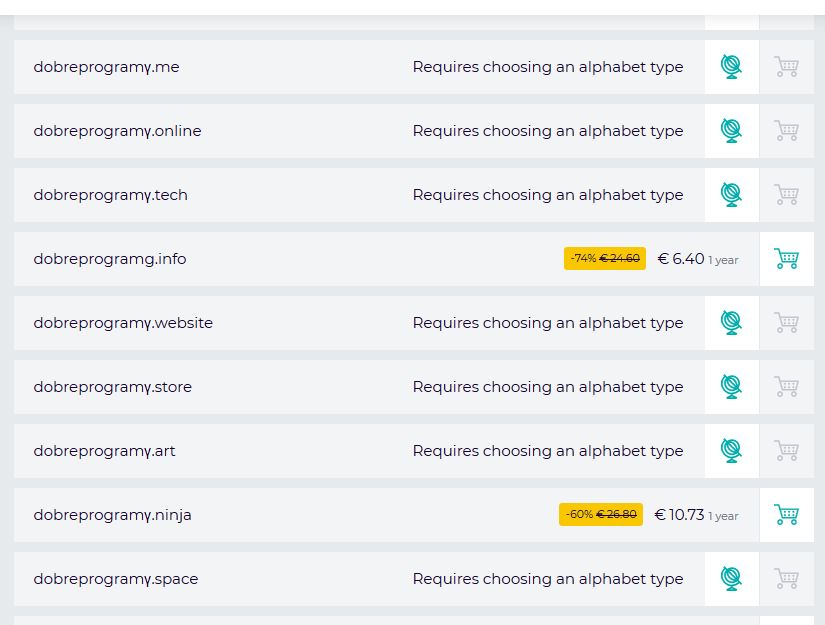Click the € 10.73 yearly price
Screen dimensions: 825x625
click(x=679, y=515)
